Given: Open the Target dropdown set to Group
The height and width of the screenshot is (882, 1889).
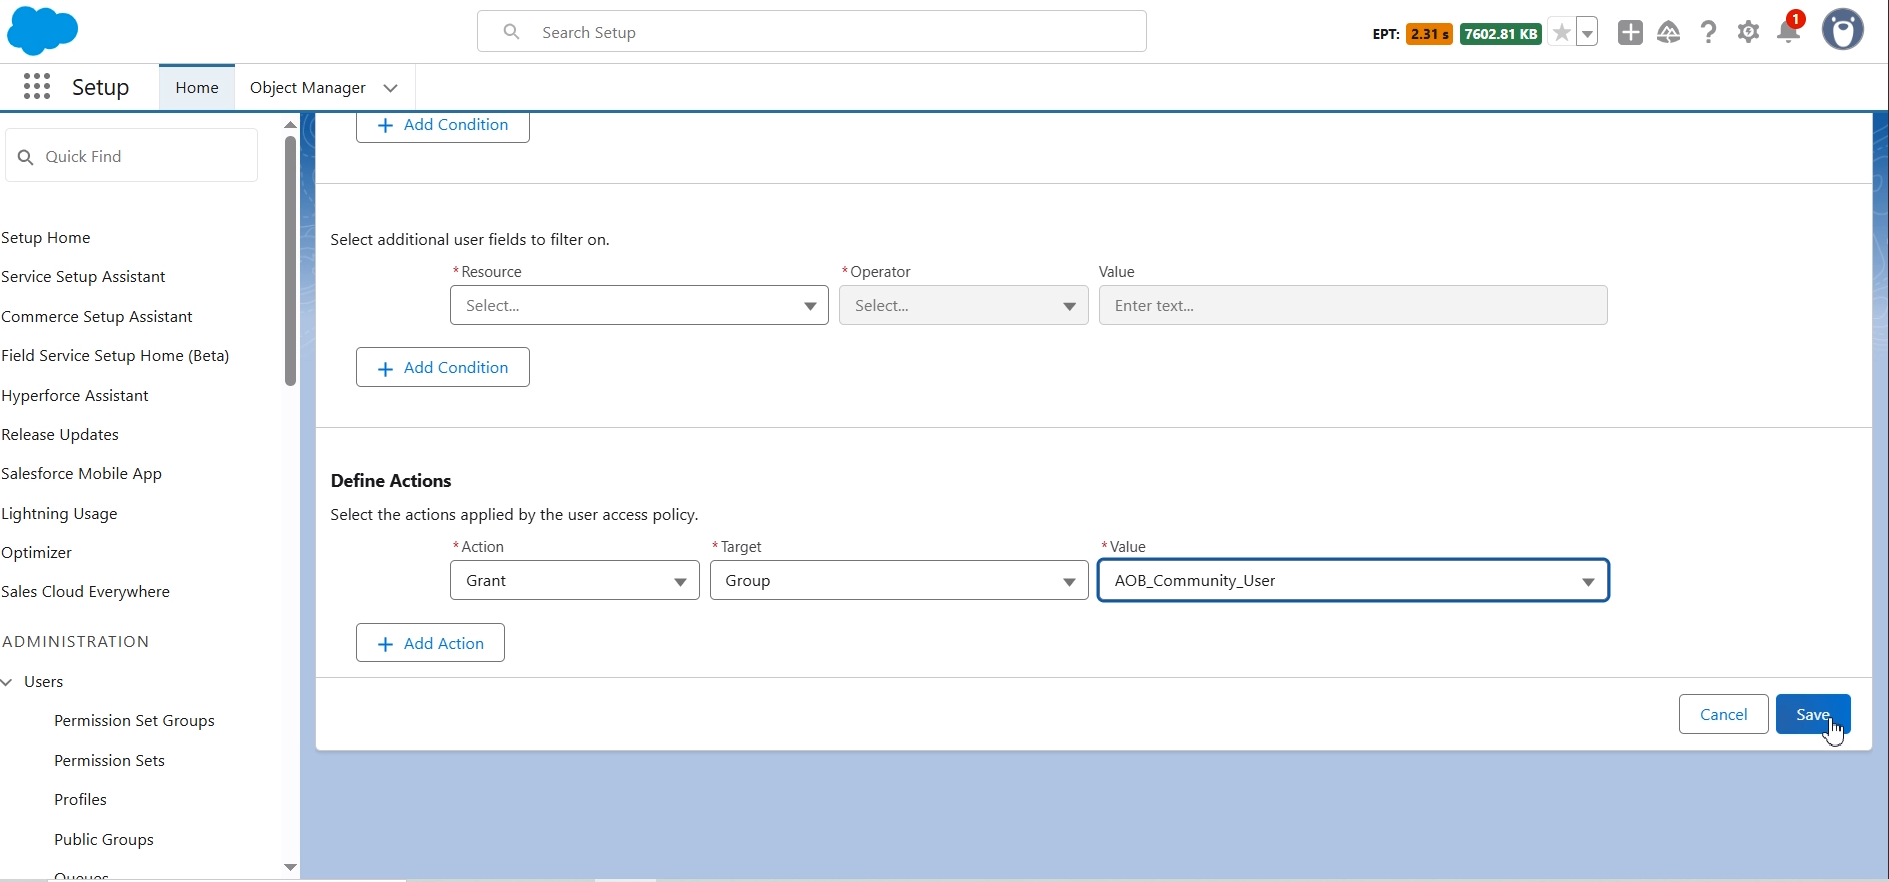Looking at the screenshot, I should 899,581.
